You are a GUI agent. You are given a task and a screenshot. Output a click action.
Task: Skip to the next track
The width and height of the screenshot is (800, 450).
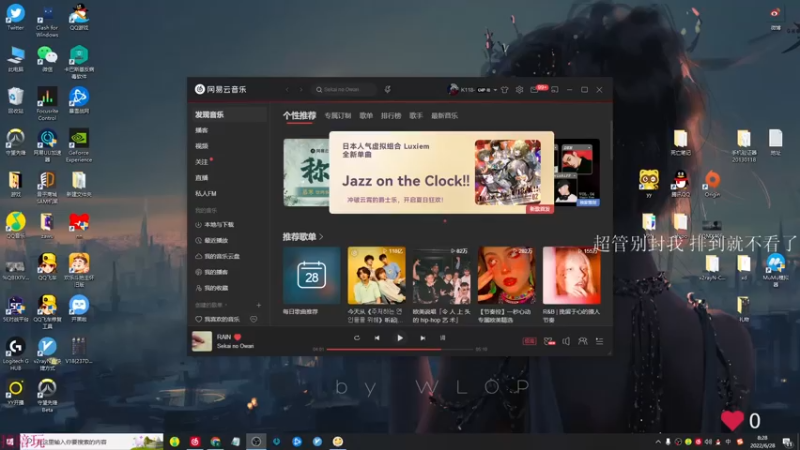click(x=422, y=338)
